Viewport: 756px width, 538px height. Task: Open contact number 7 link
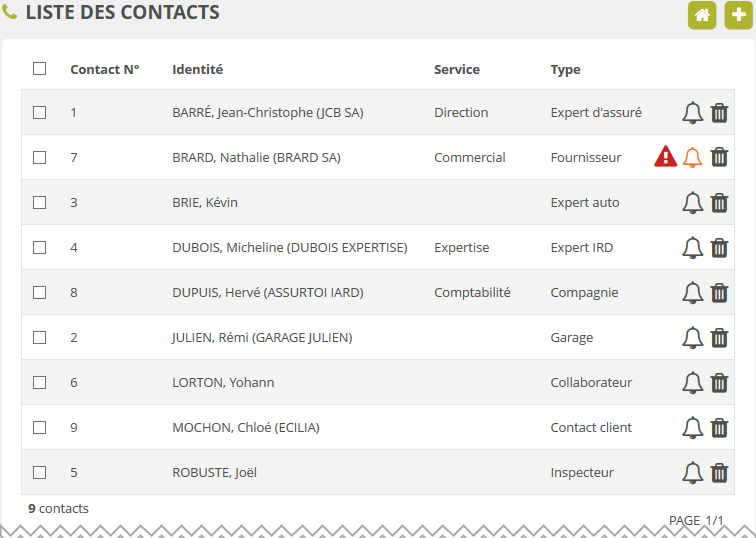click(x=74, y=158)
